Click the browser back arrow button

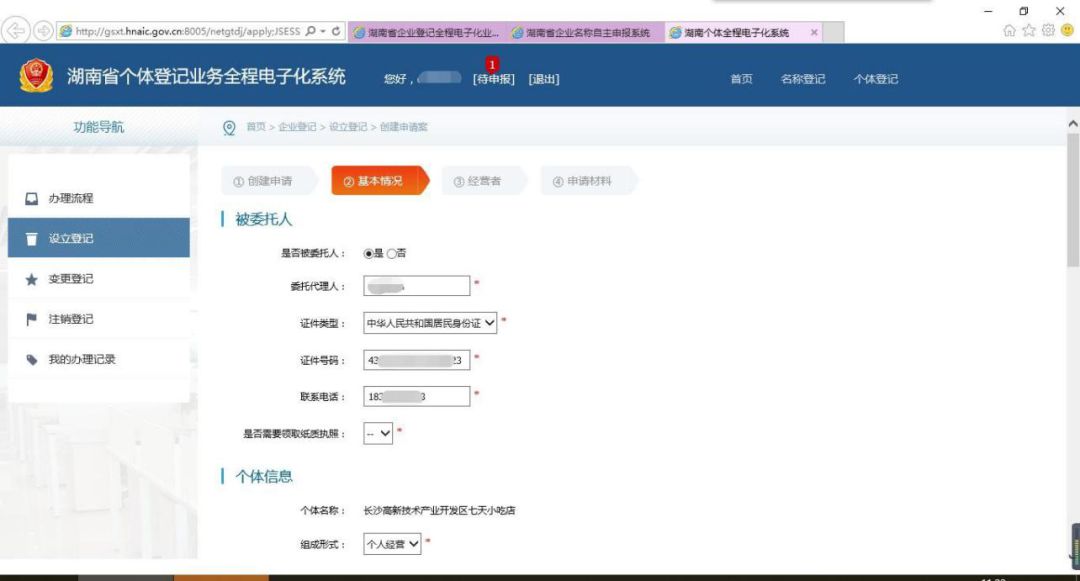pos(15,31)
